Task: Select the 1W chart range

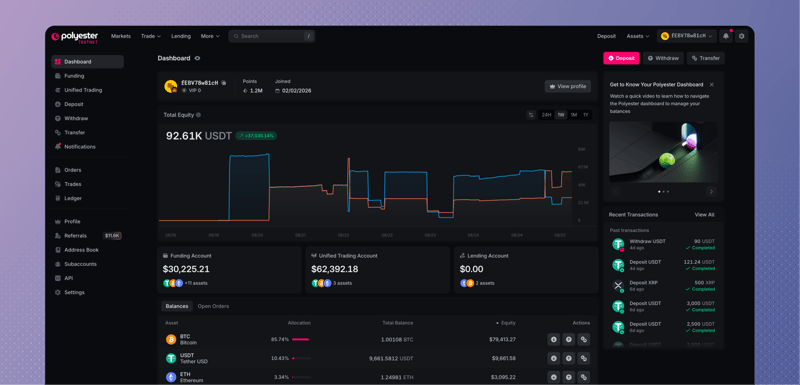Action: [x=561, y=115]
